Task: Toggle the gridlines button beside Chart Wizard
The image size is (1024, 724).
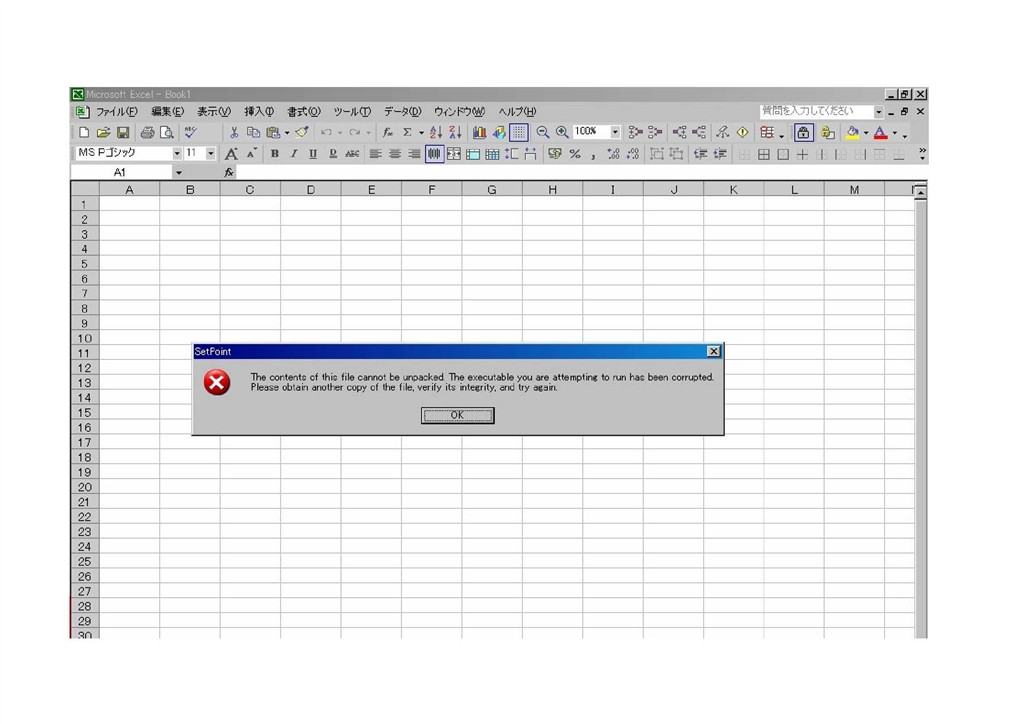Action: point(519,133)
